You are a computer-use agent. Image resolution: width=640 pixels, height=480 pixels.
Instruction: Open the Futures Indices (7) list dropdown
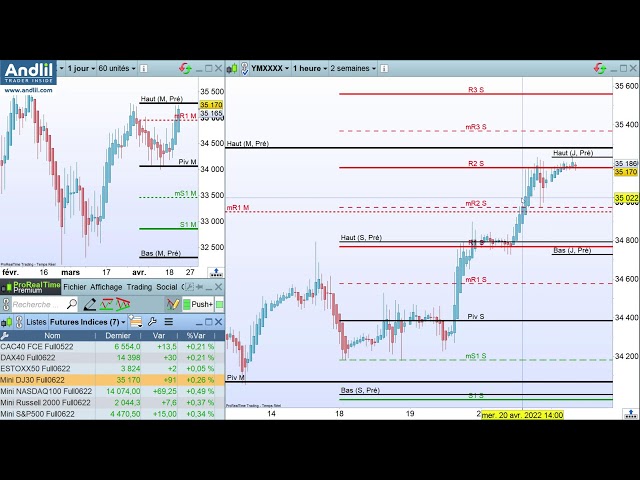point(87,322)
